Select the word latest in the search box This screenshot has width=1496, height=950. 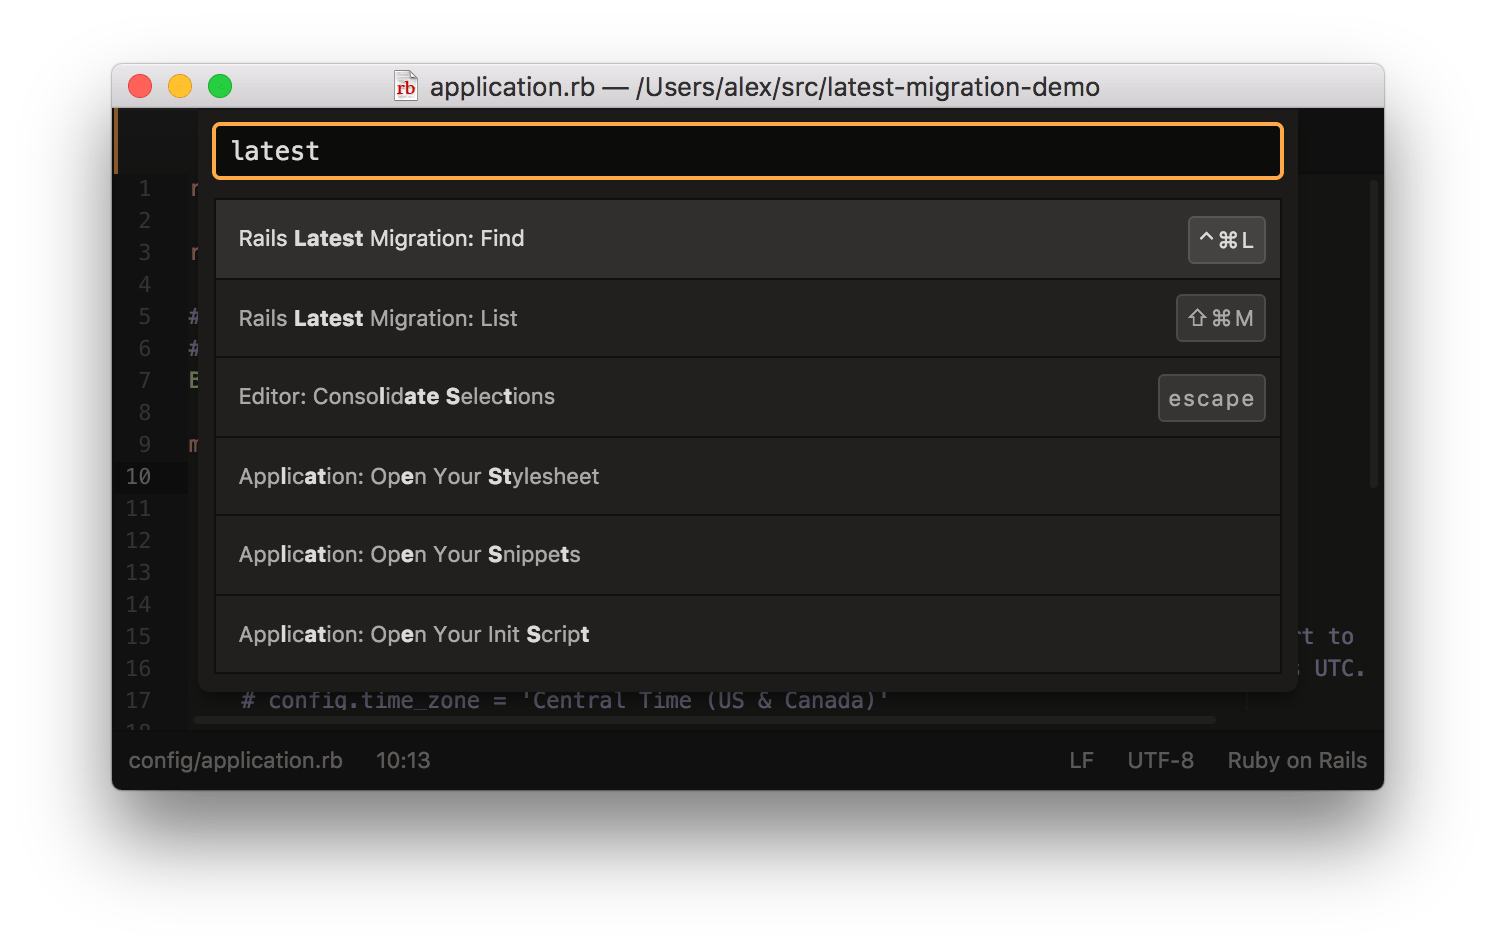(x=274, y=151)
